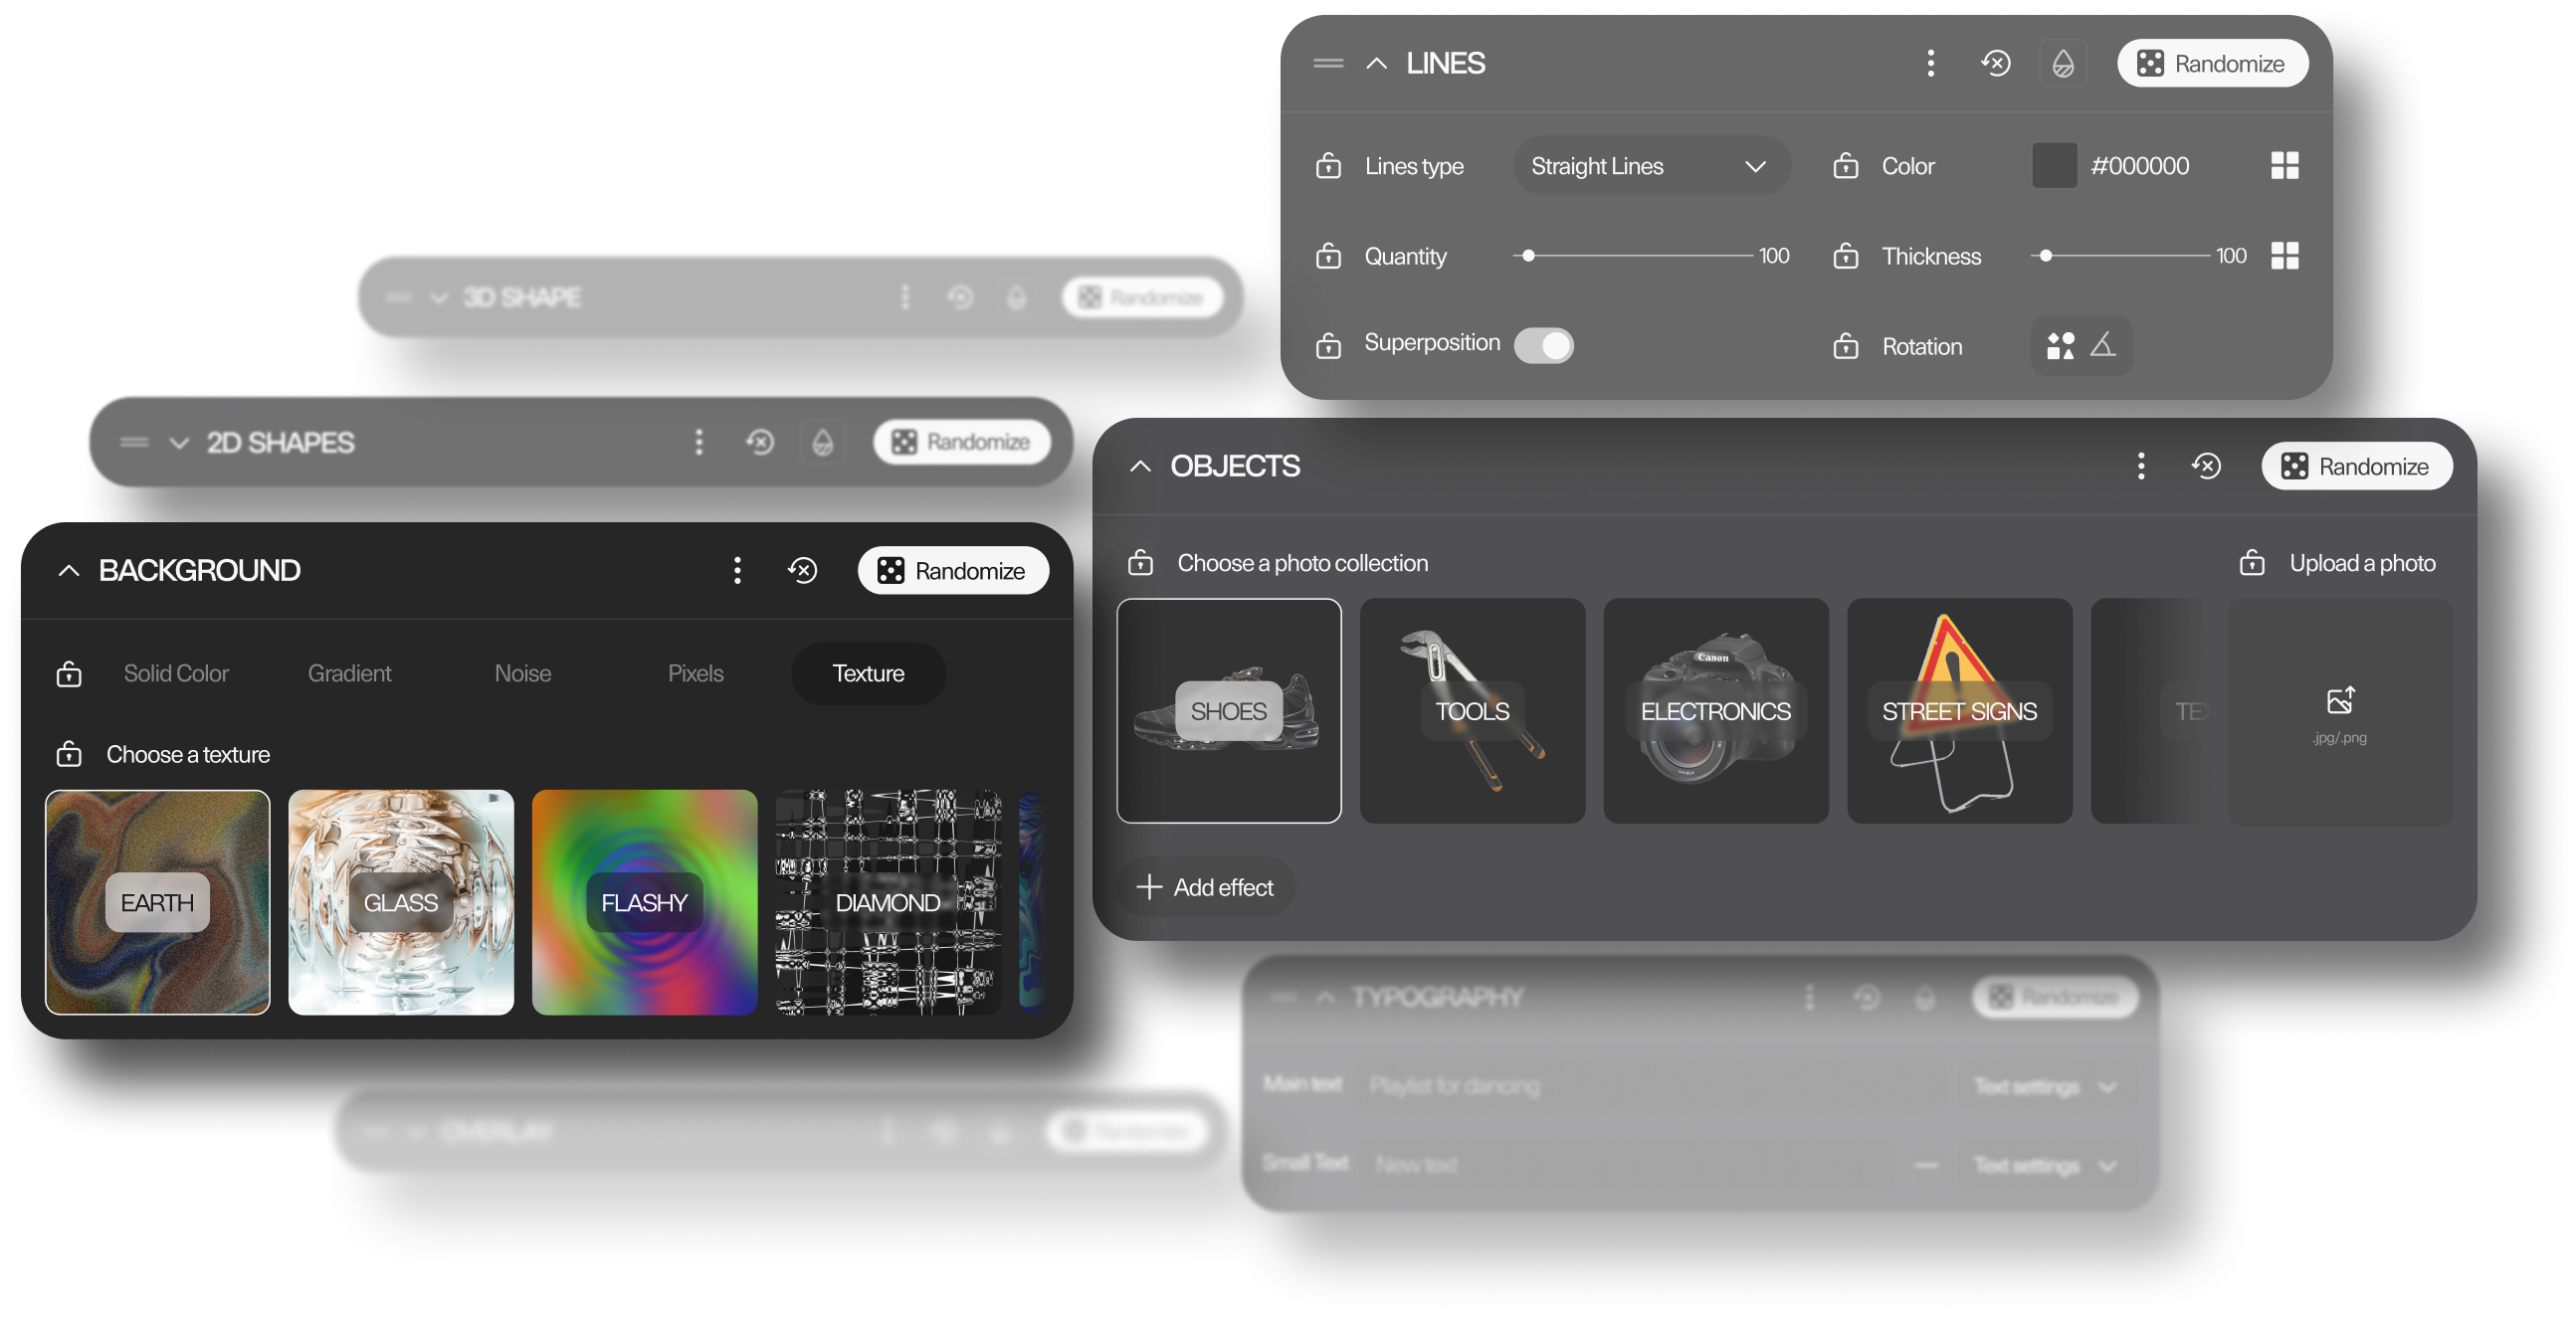This screenshot has height=1317, width=2576.
Task: Open color presets grid next to Color
Action: coord(2285,165)
